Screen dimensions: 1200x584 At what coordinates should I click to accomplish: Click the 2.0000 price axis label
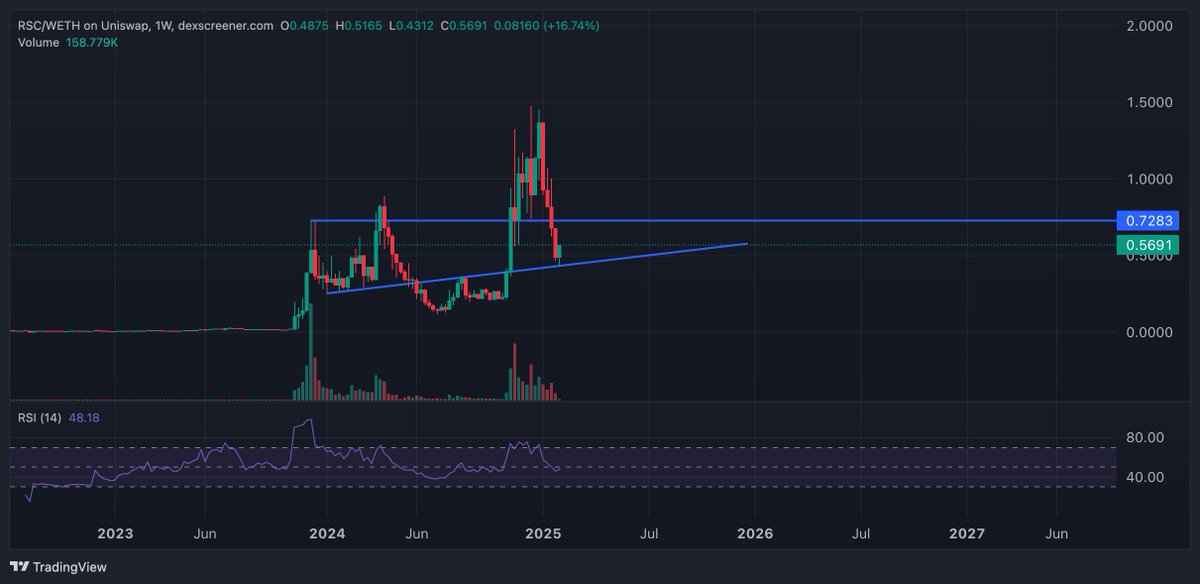(x=1150, y=27)
